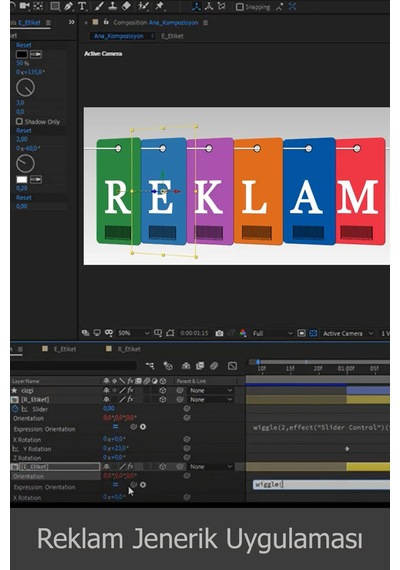Click the timeline layer search field
This screenshot has height=570, width=400.
[x=73, y=366]
